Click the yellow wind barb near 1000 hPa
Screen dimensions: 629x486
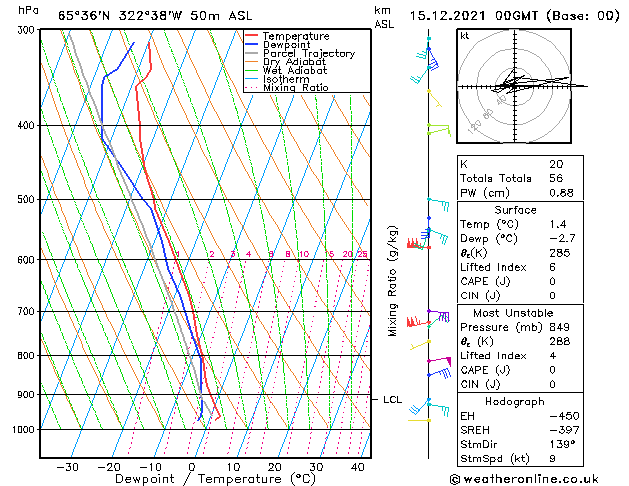420,420
